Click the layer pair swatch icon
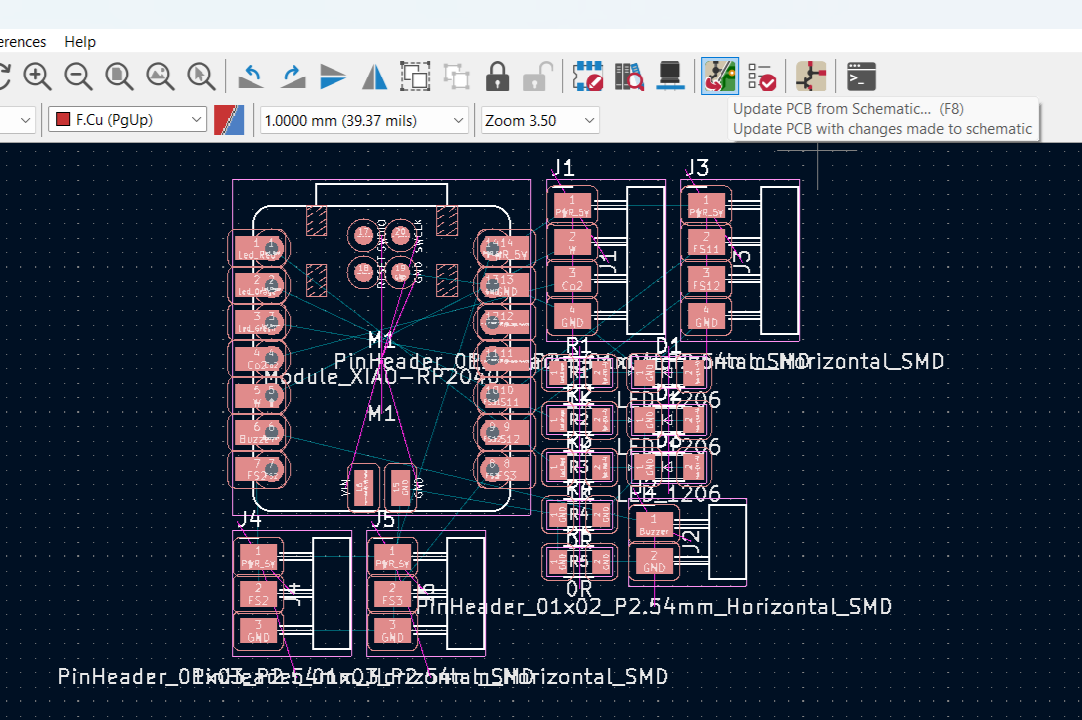The width and height of the screenshot is (1082, 720). [x=229, y=120]
